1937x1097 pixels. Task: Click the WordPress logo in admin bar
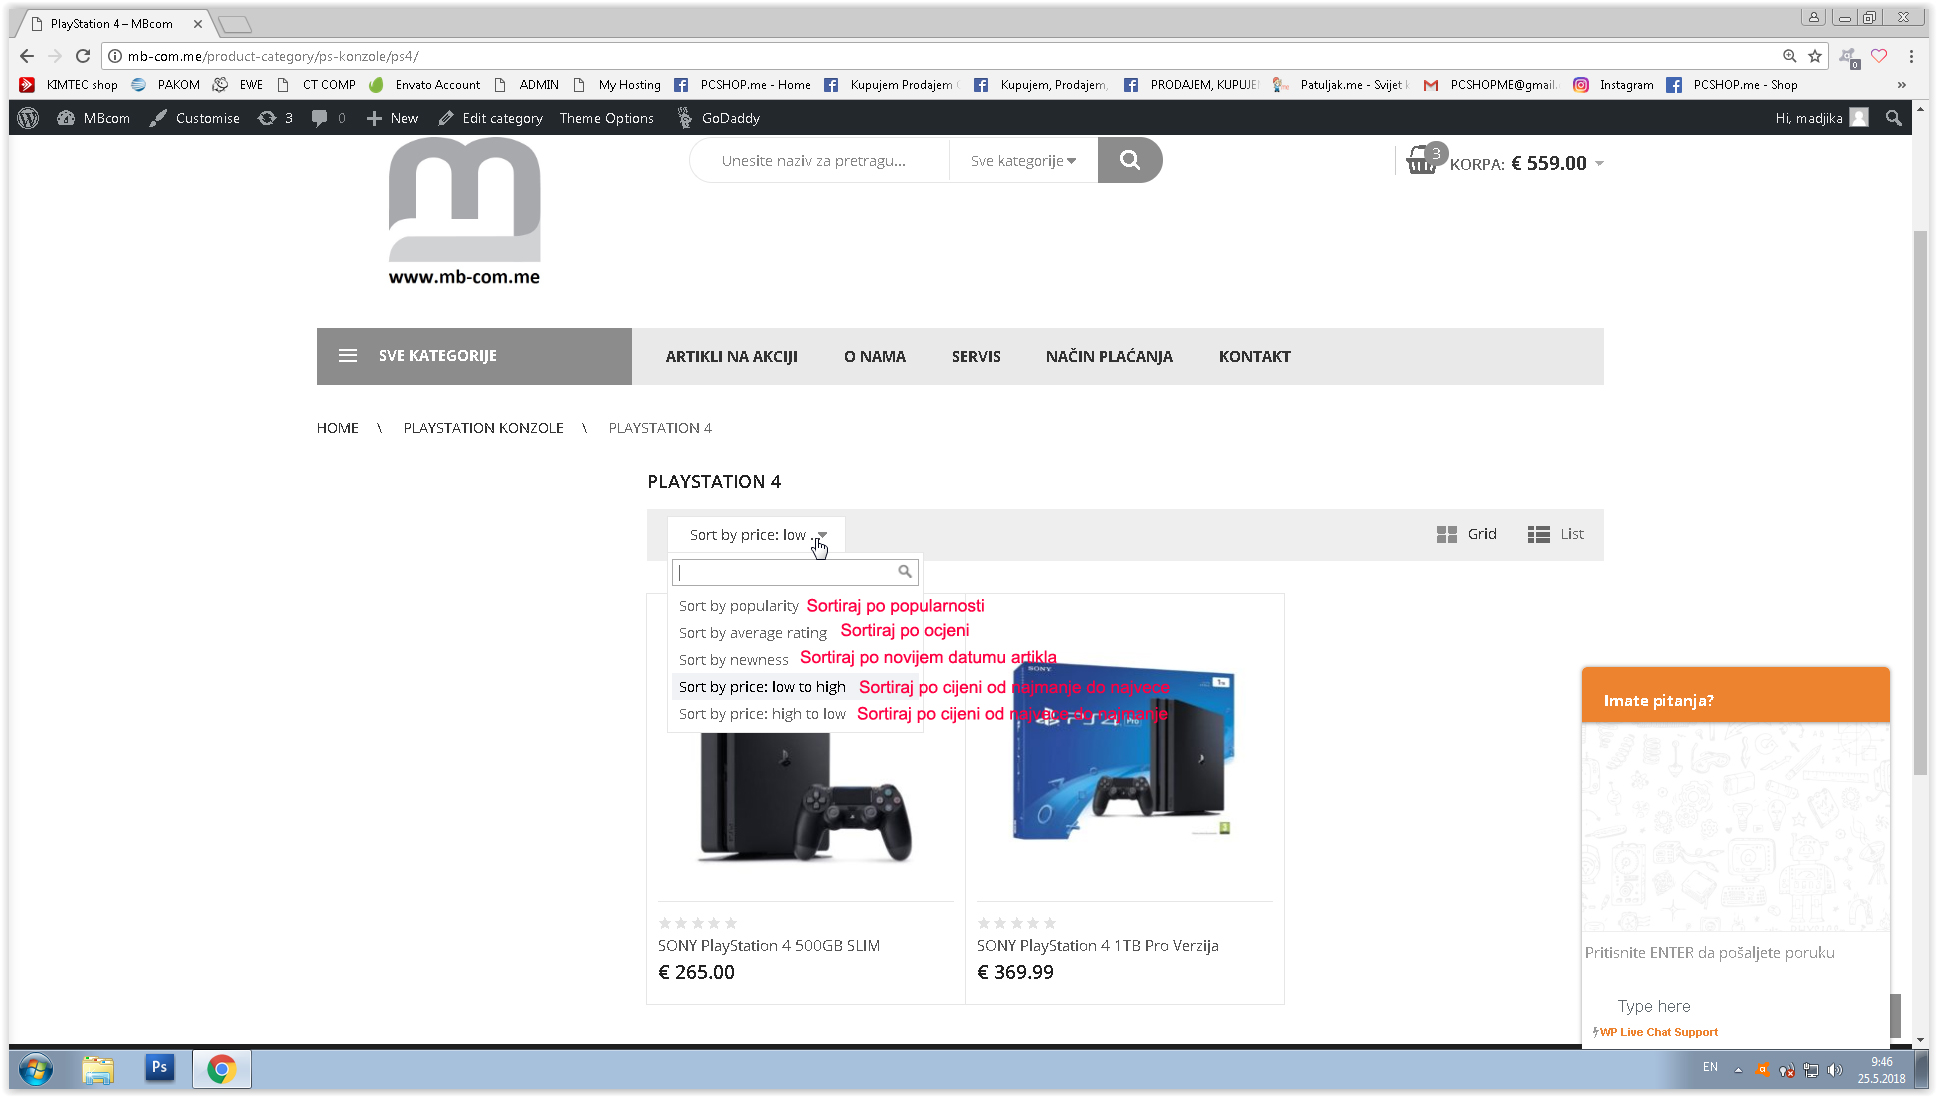pyautogui.click(x=28, y=118)
